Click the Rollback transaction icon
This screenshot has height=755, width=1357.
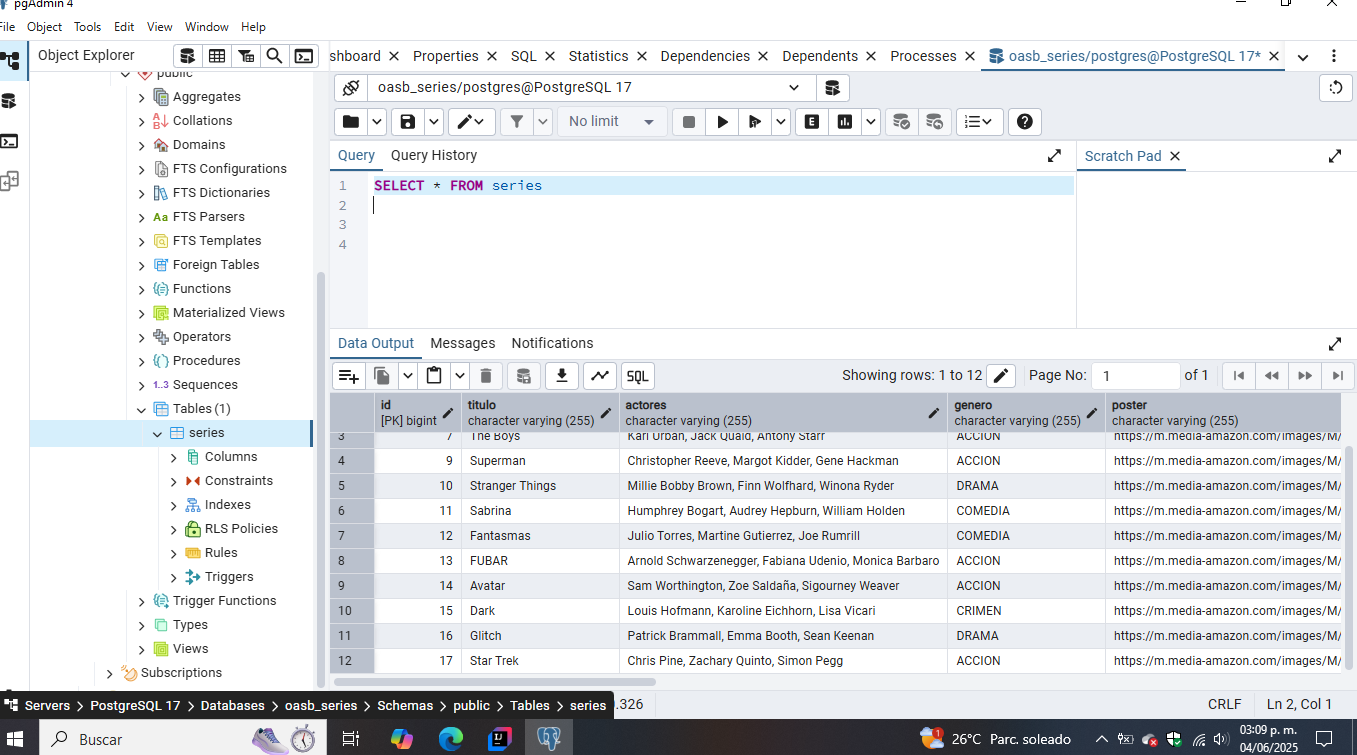pos(934,122)
